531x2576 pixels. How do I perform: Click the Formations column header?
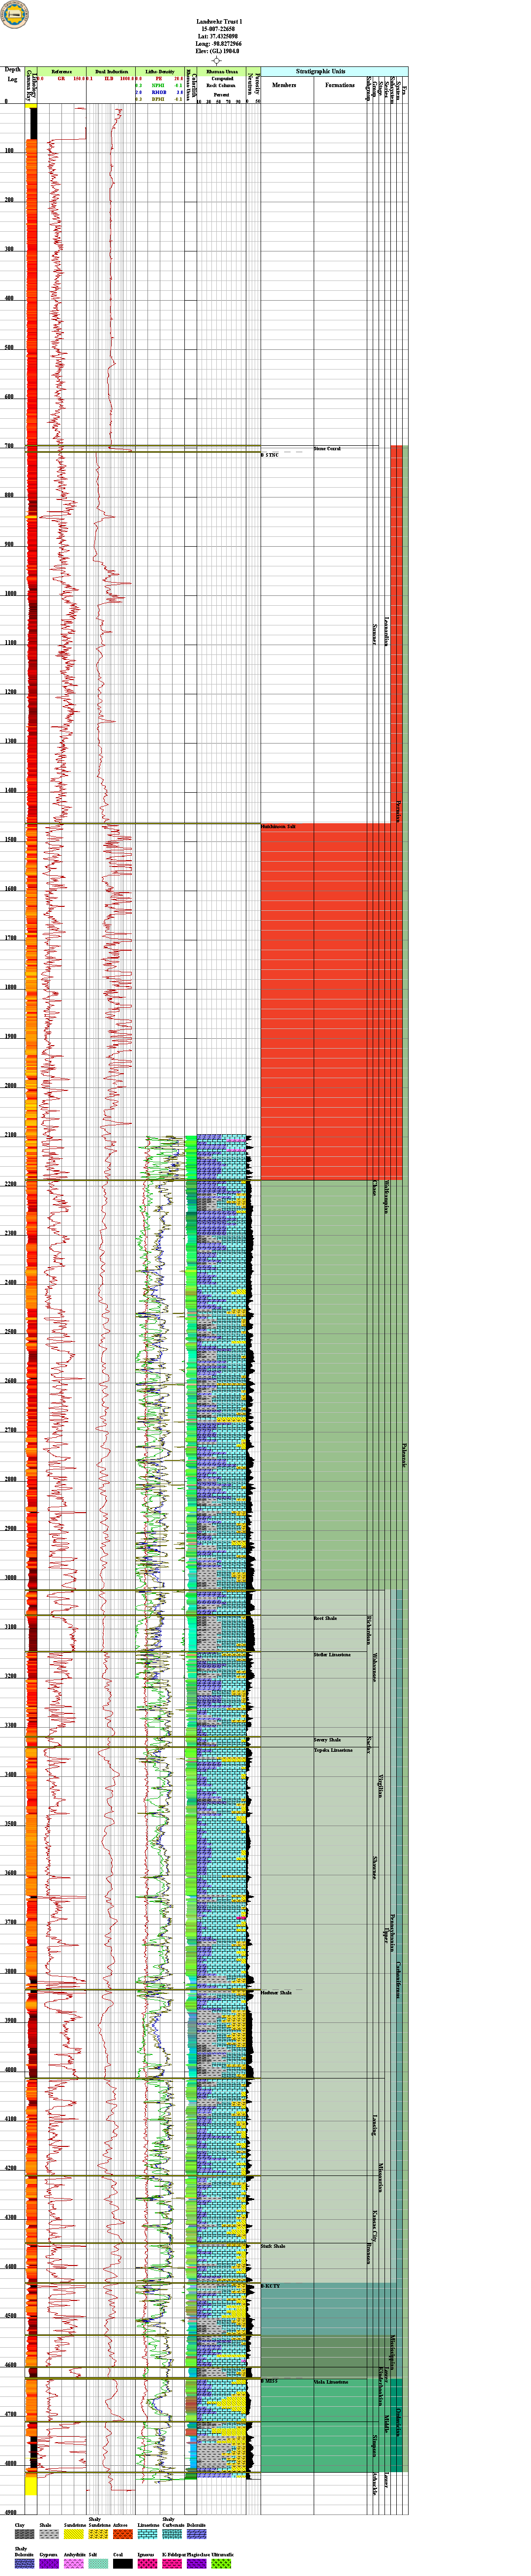coord(340,85)
